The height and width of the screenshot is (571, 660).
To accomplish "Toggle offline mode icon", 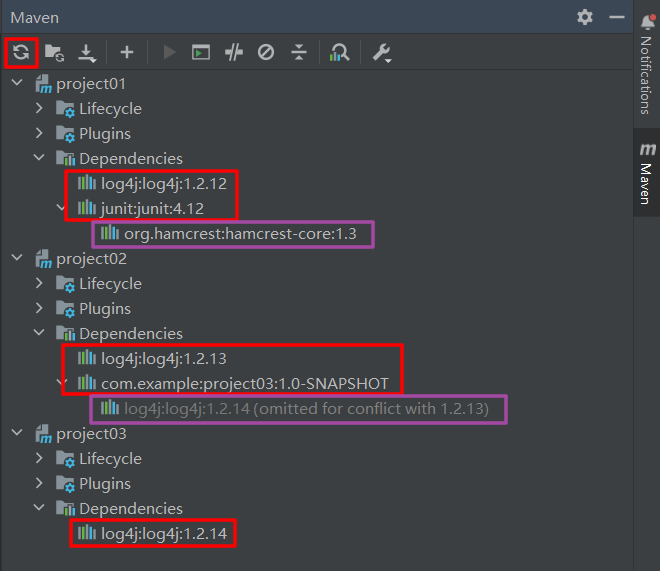I will 234,53.
